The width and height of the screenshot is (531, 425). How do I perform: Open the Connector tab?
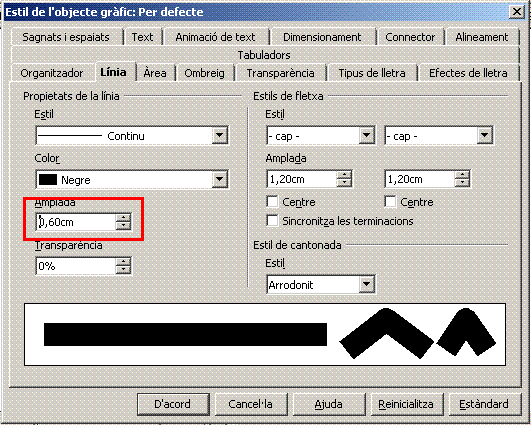coord(410,37)
